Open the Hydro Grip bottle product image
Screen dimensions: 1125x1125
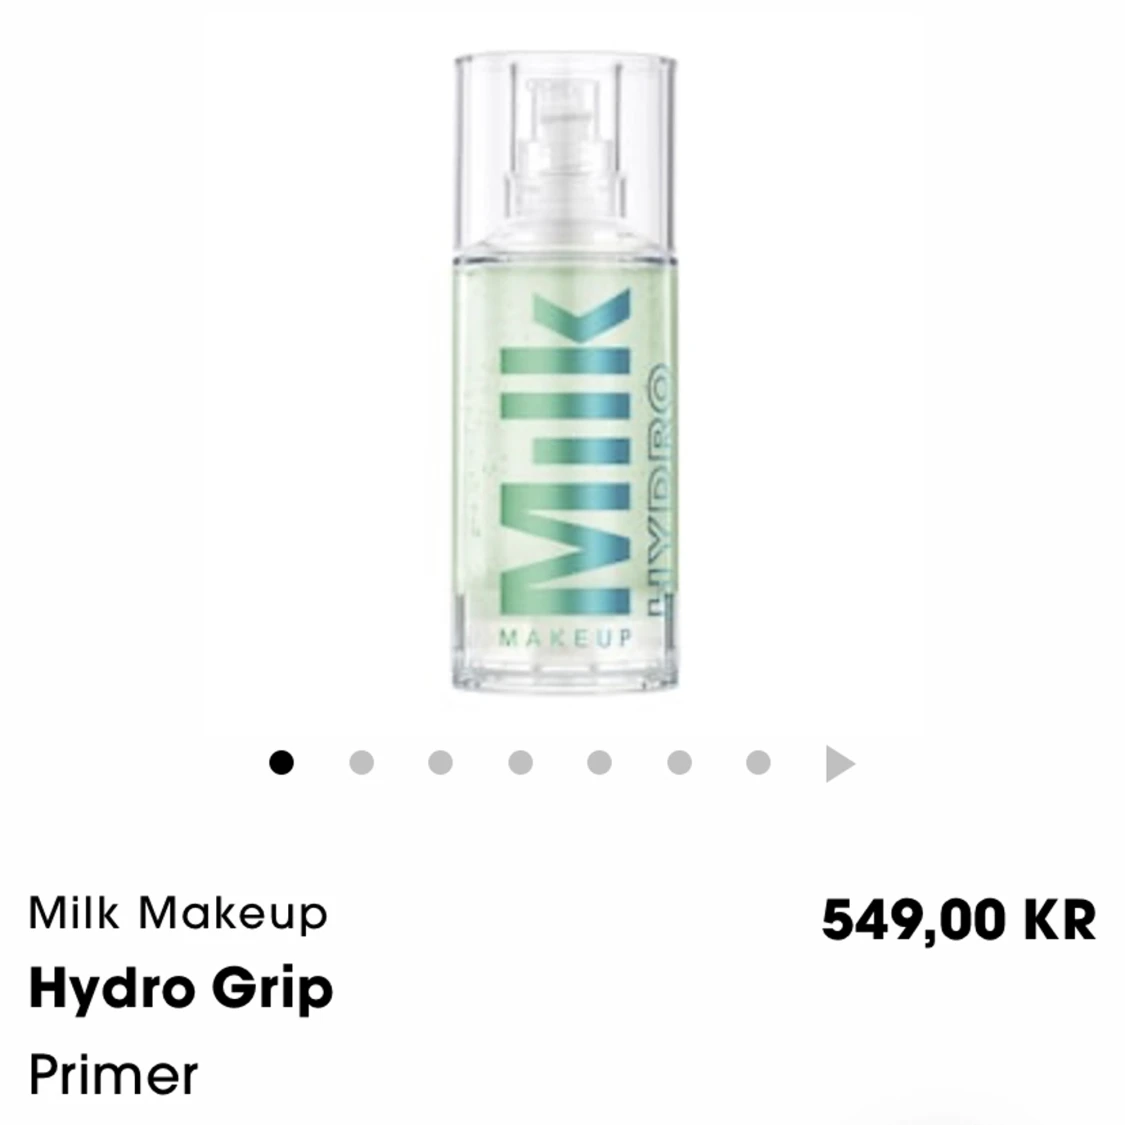pos(564,373)
